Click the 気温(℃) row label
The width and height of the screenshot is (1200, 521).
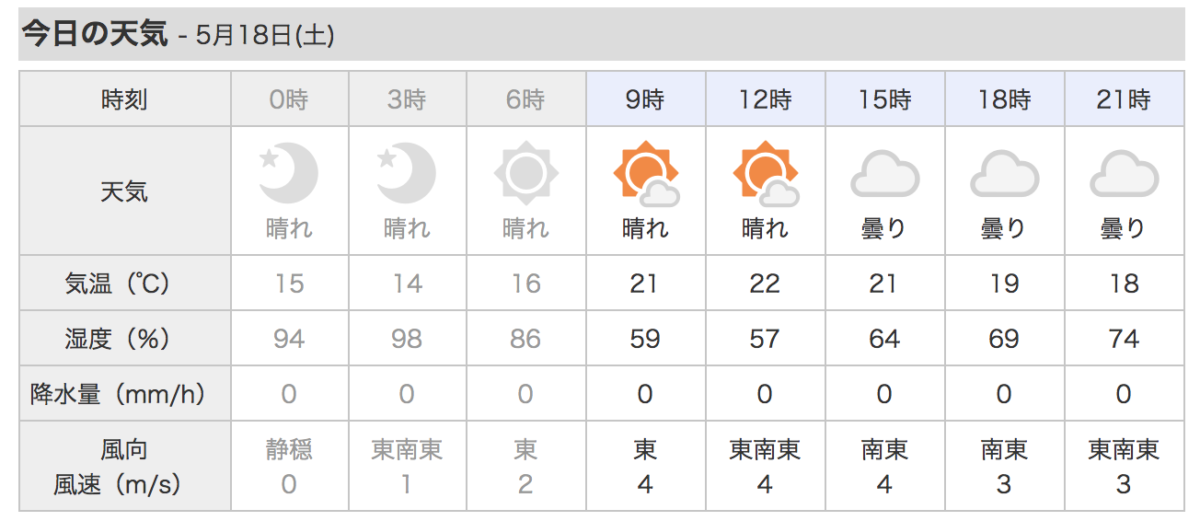click(125, 283)
